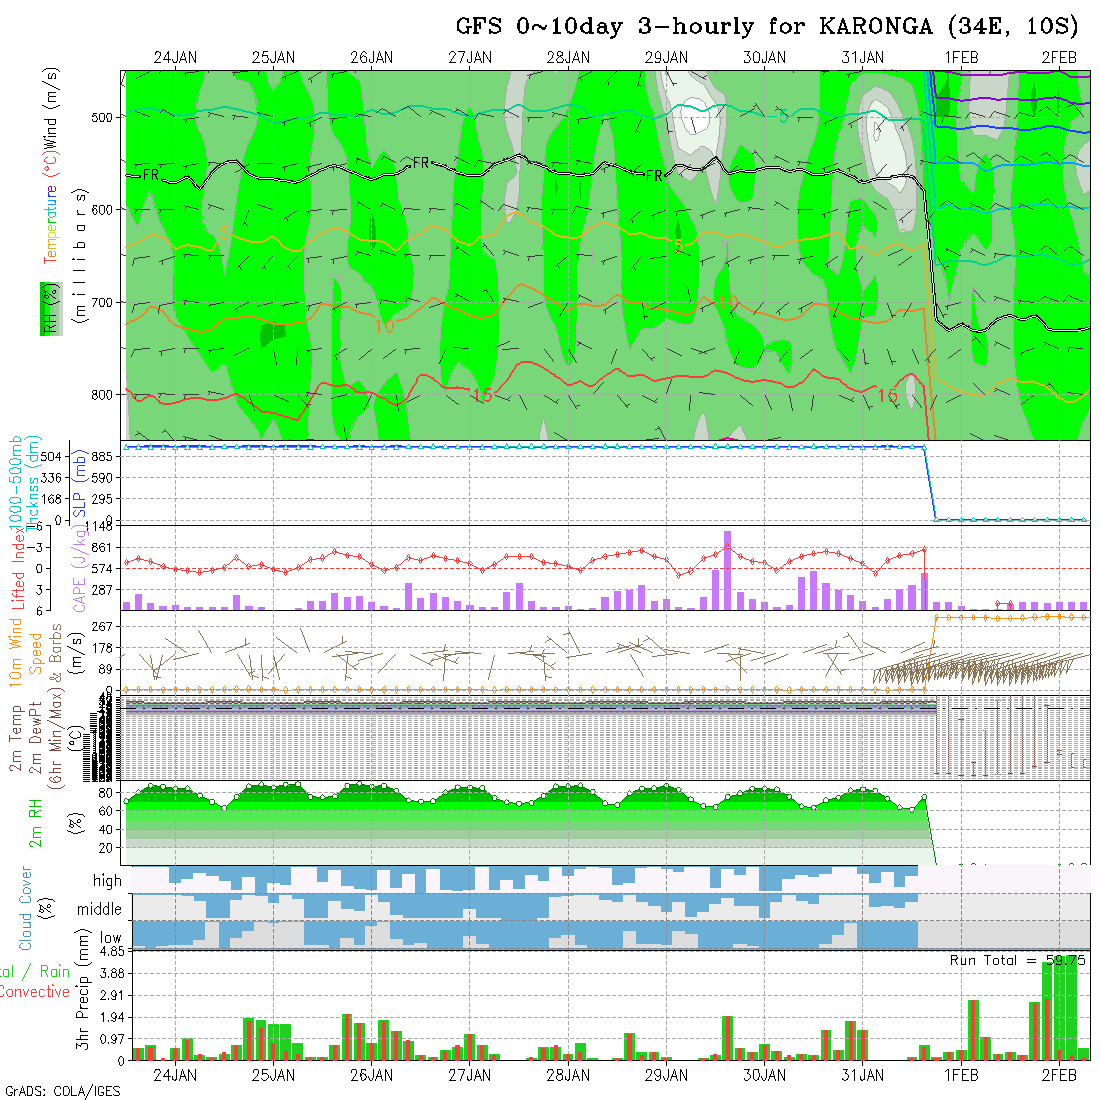Click the 2.91 value on the precip axis
Screen dimensions: 1100x1100
coord(112,995)
